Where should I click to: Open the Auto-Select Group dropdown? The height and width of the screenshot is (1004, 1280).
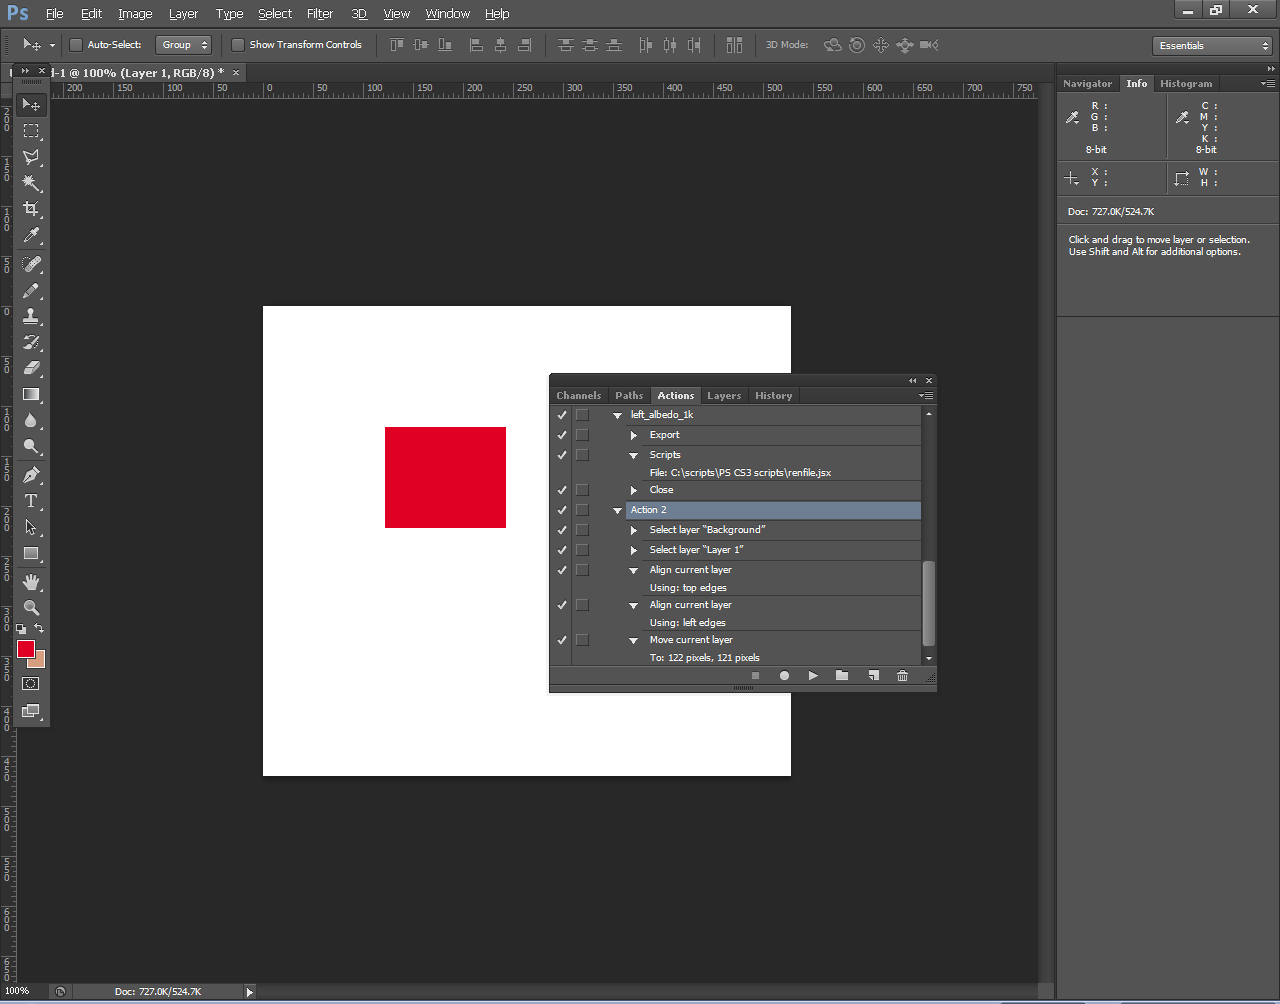(184, 45)
